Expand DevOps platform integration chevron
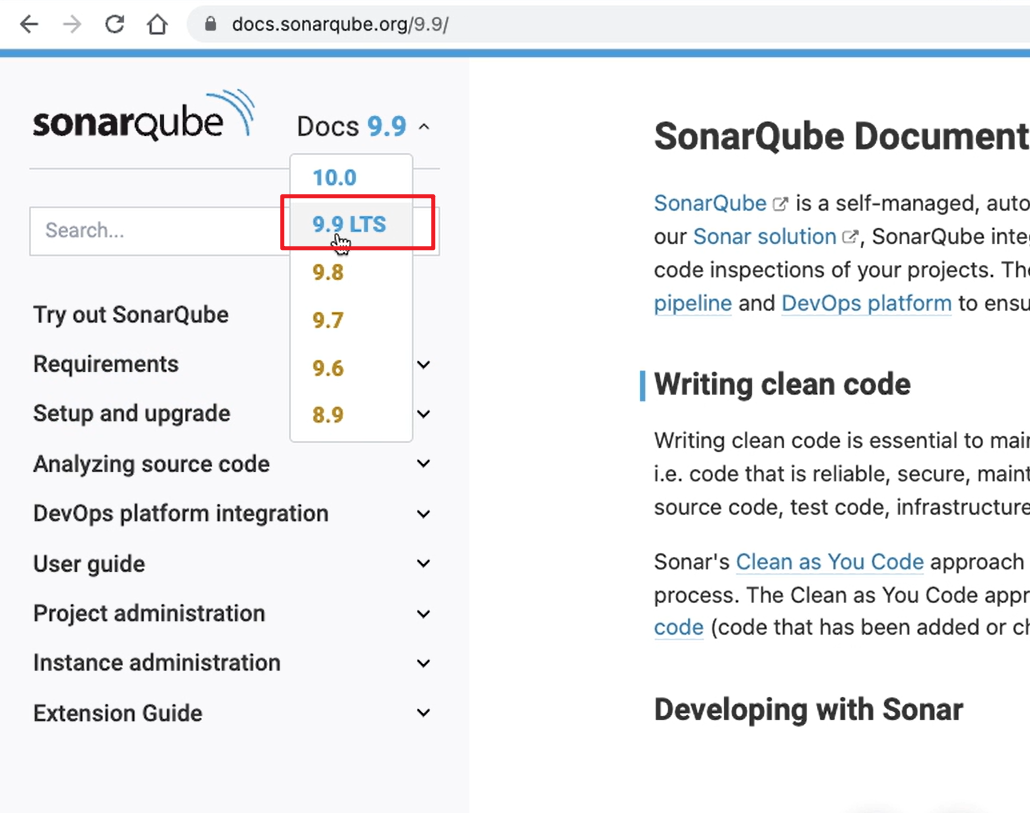Viewport: 1030px width, 813px height. pyautogui.click(x=424, y=514)
